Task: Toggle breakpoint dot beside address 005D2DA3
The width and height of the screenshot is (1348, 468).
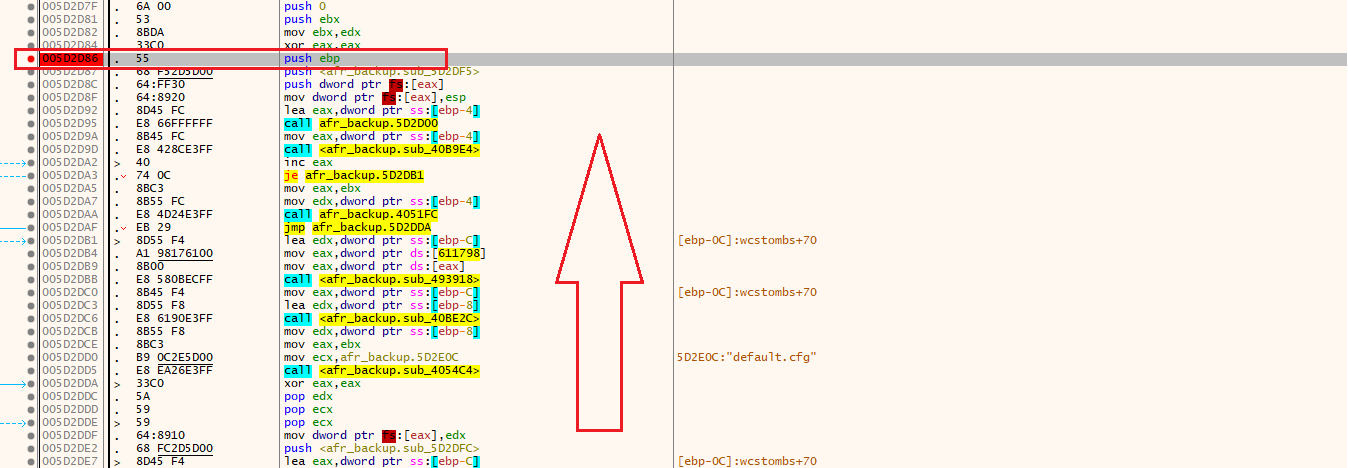Action: tap(31, 175)
